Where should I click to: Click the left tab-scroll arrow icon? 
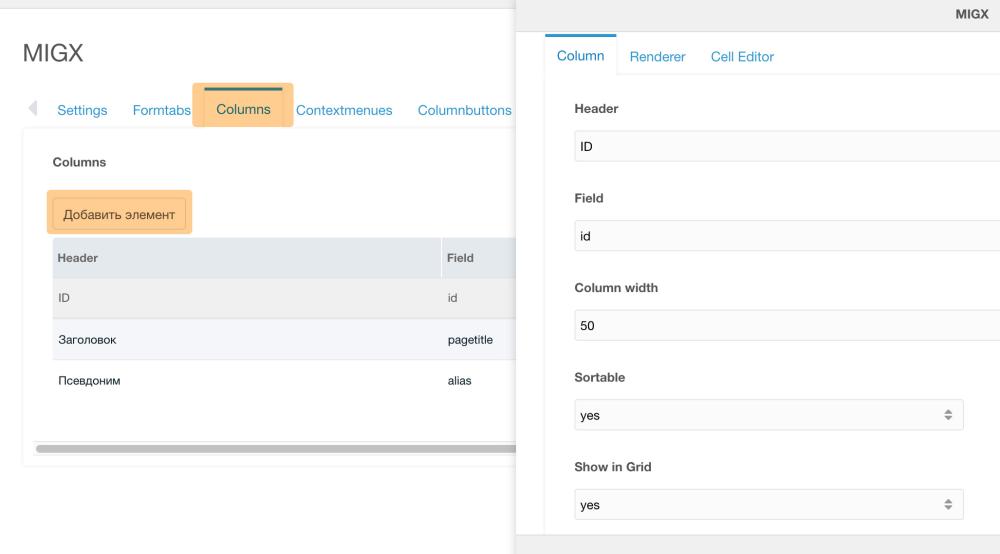coord(33,108)
